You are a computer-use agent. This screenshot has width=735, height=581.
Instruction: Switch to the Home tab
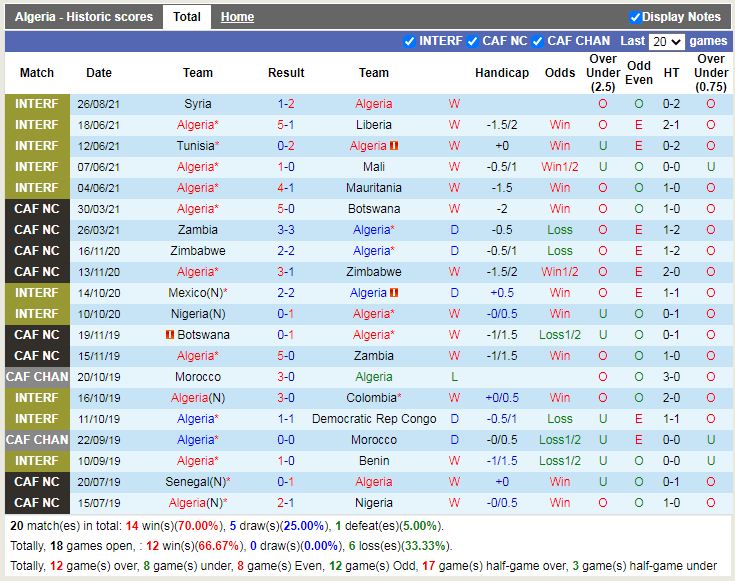(x=237, y=17)
